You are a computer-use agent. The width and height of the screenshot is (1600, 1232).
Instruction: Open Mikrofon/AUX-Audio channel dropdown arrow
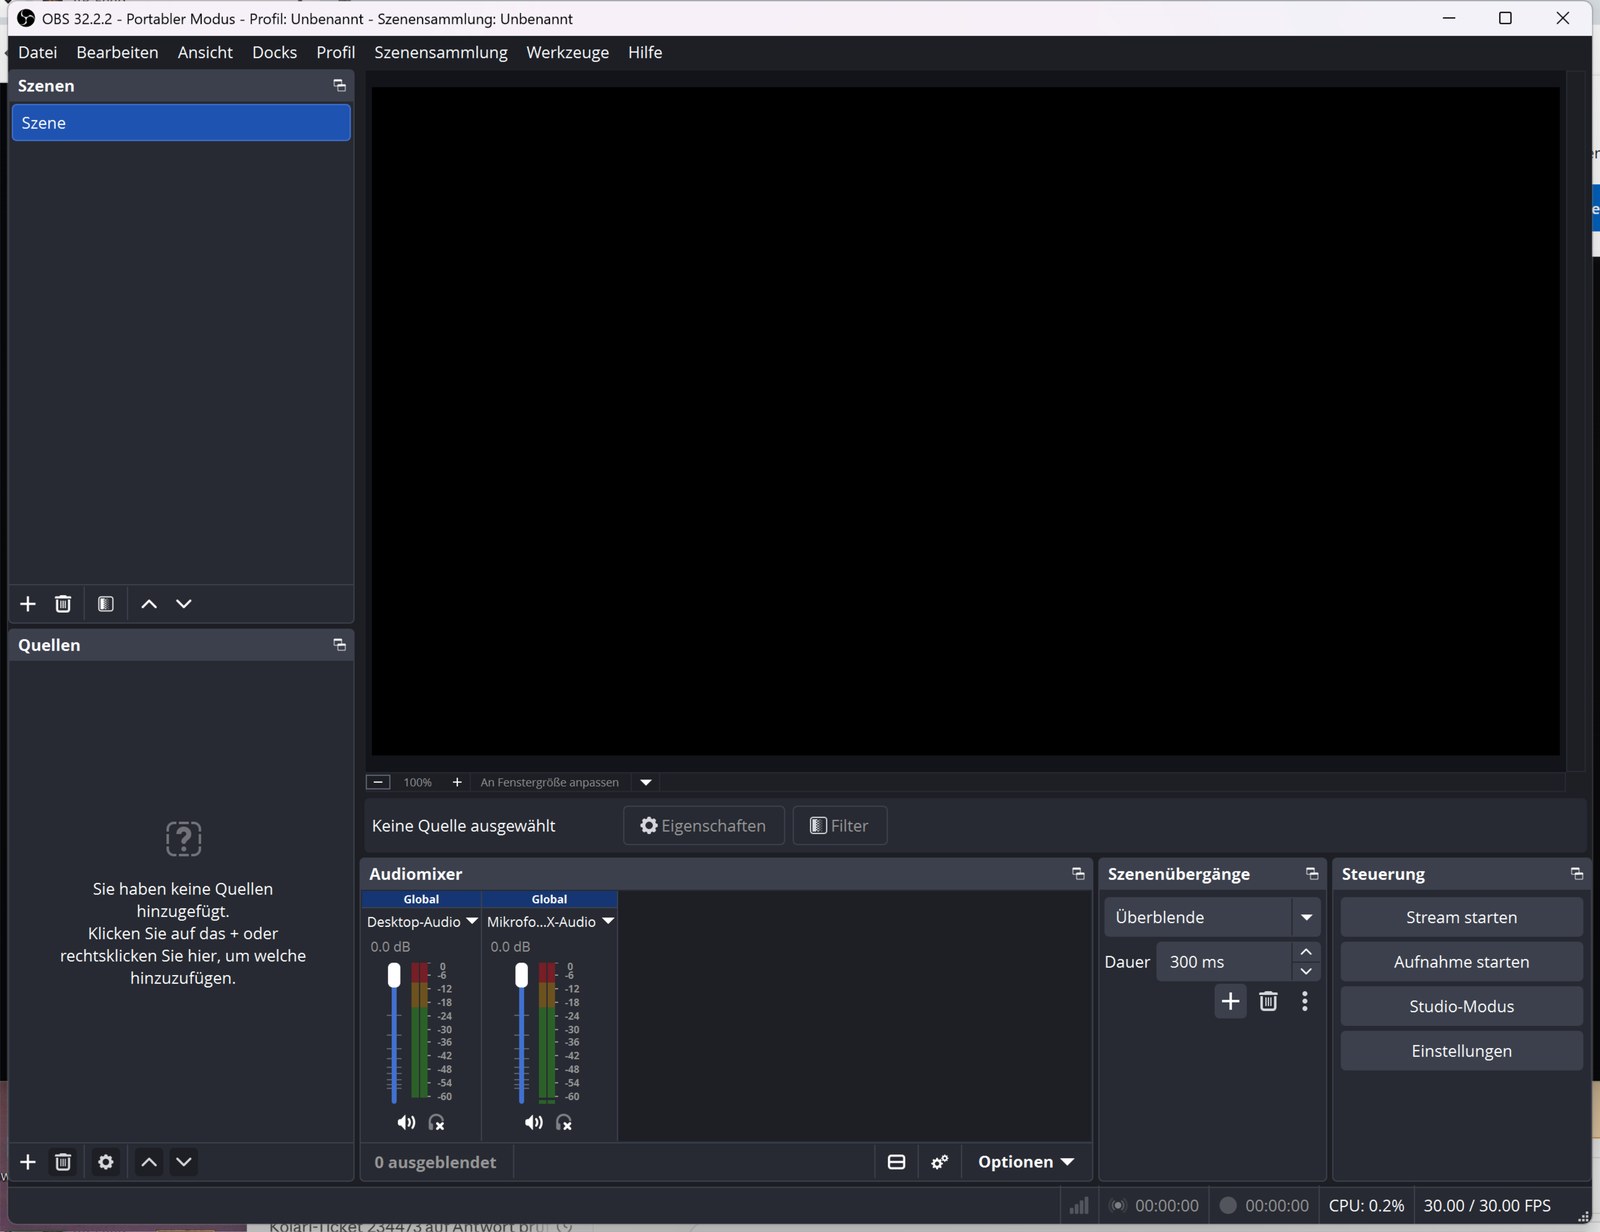point(608,921)
